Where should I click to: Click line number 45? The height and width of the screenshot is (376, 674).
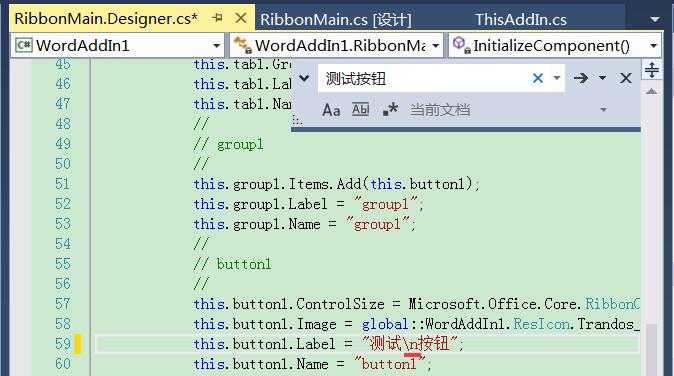[x=63, y=64]
